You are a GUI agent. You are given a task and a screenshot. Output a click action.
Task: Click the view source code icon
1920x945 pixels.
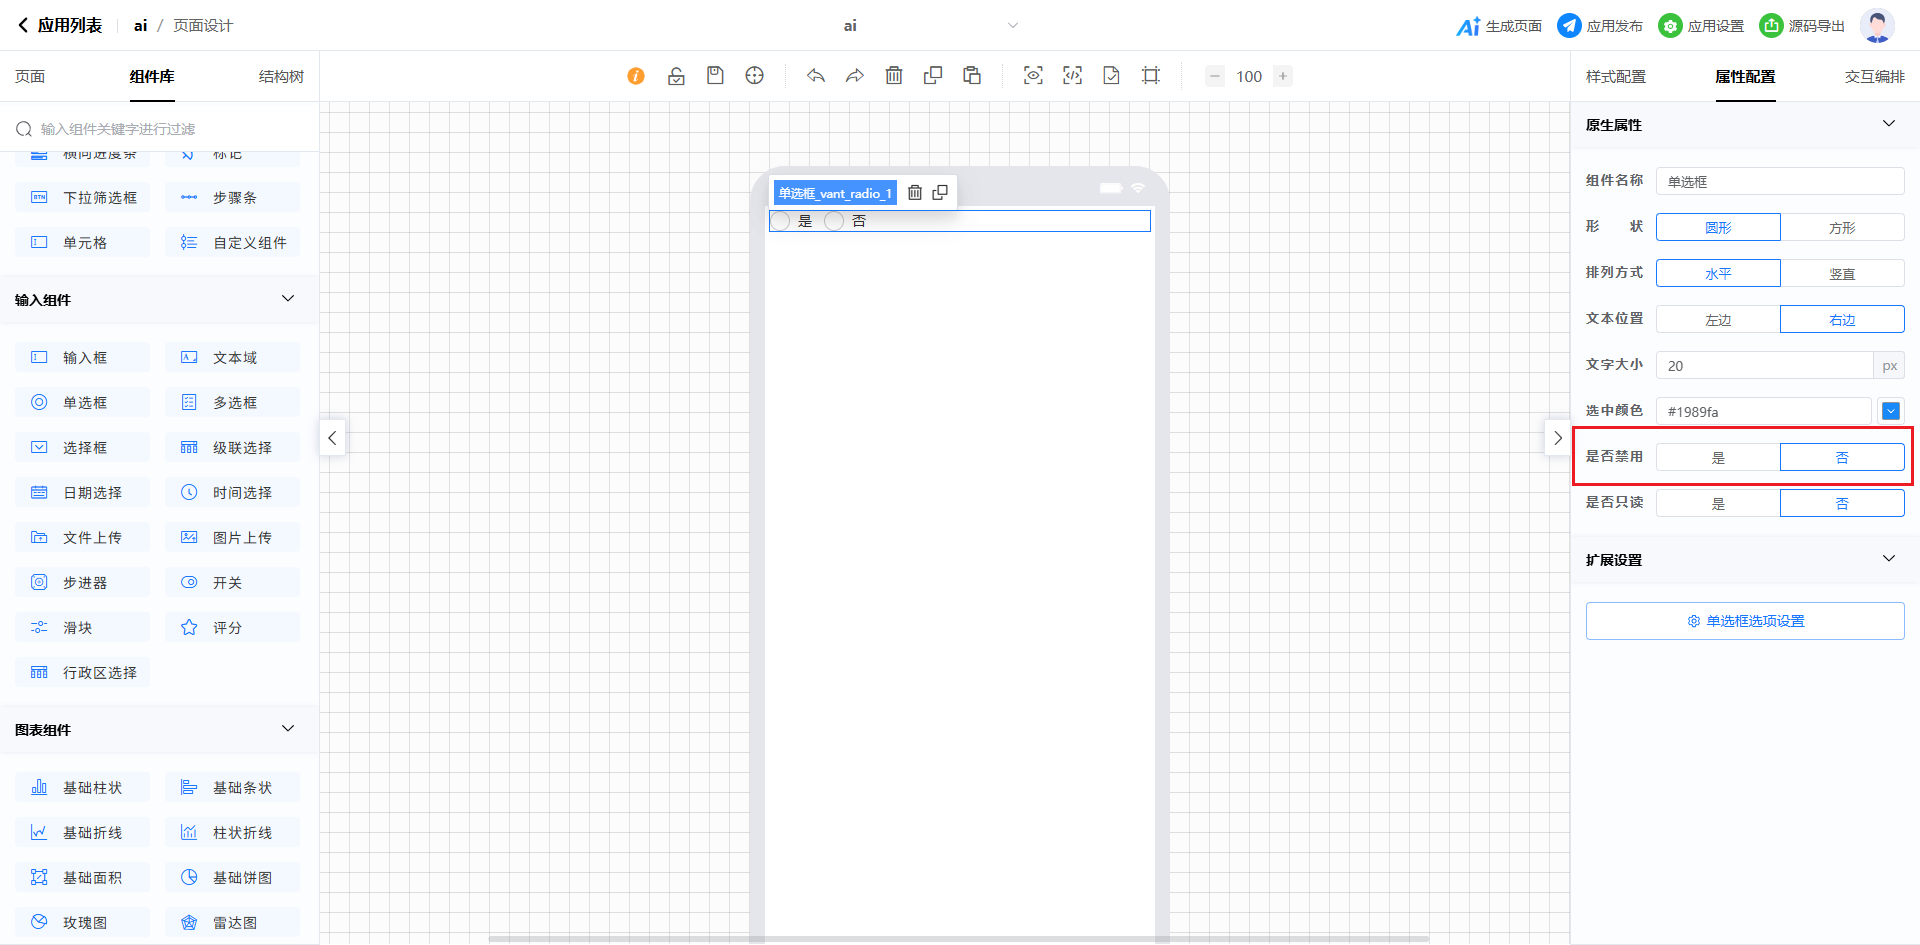pyautogui.click(x=1072, y=76)
